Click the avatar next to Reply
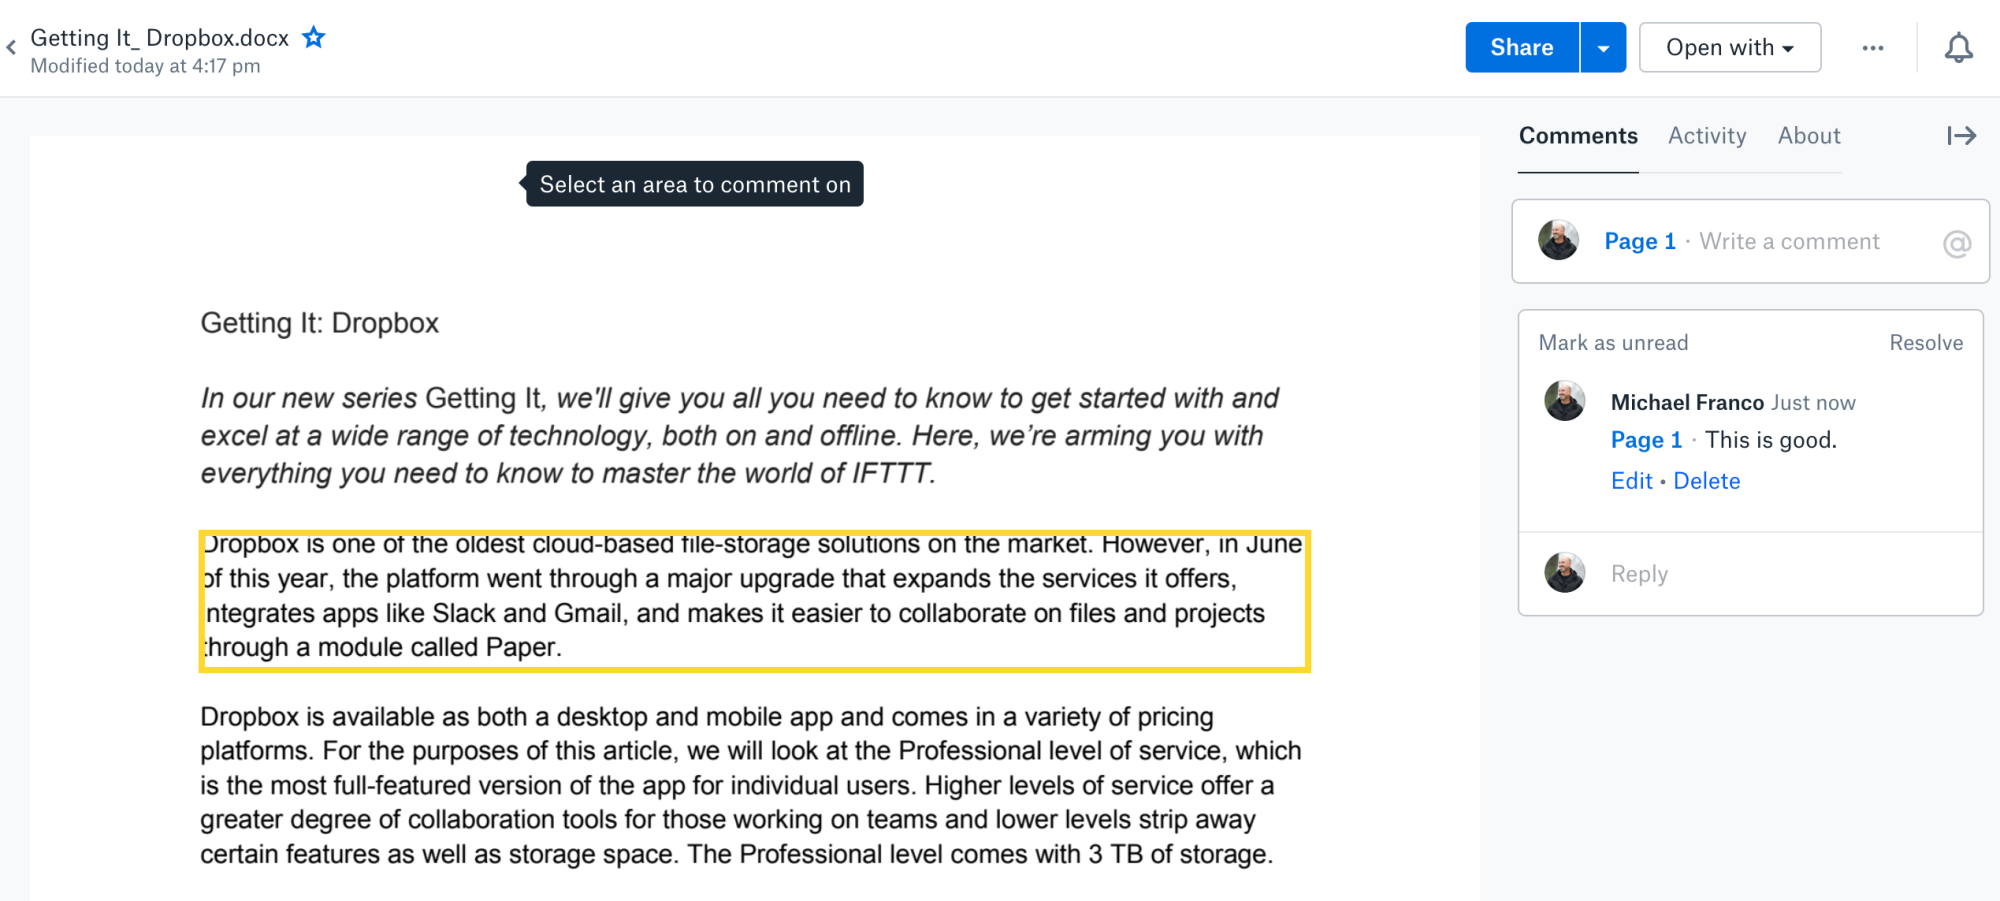2000x901 pixels. click(1565, 573)
